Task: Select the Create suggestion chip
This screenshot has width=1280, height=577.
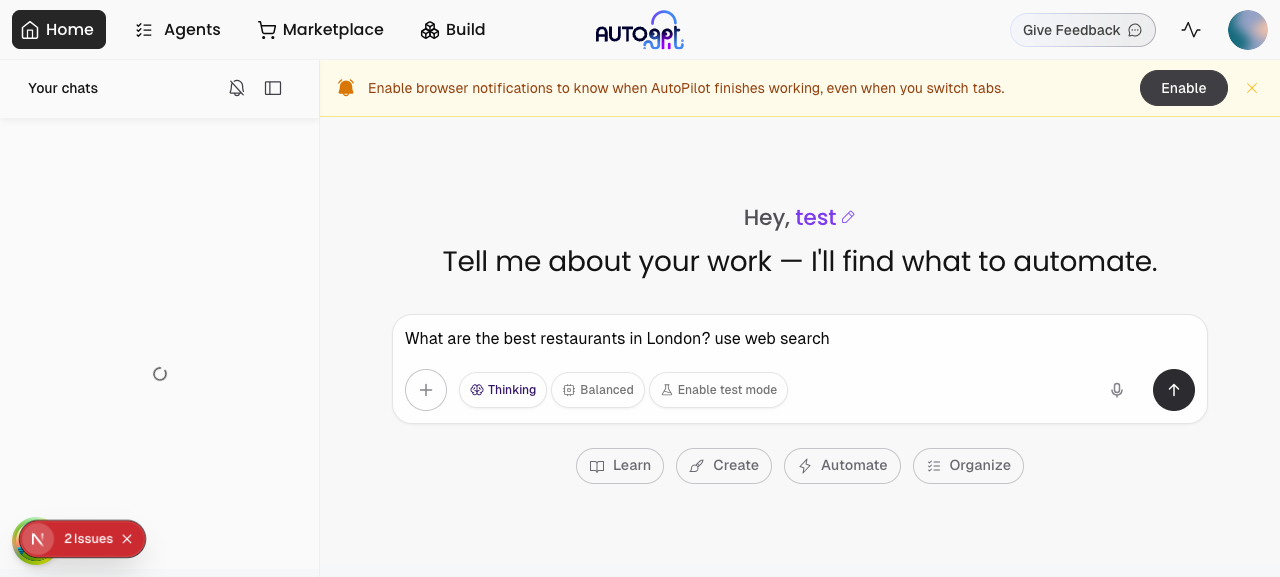Action: (x=724, y=466)
